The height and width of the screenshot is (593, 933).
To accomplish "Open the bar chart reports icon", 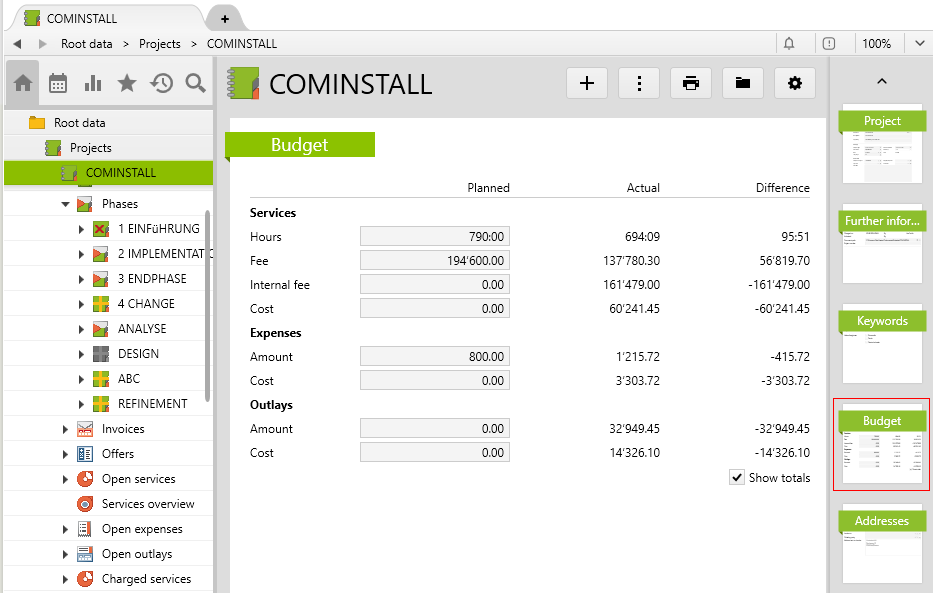I will coord(93,83).
